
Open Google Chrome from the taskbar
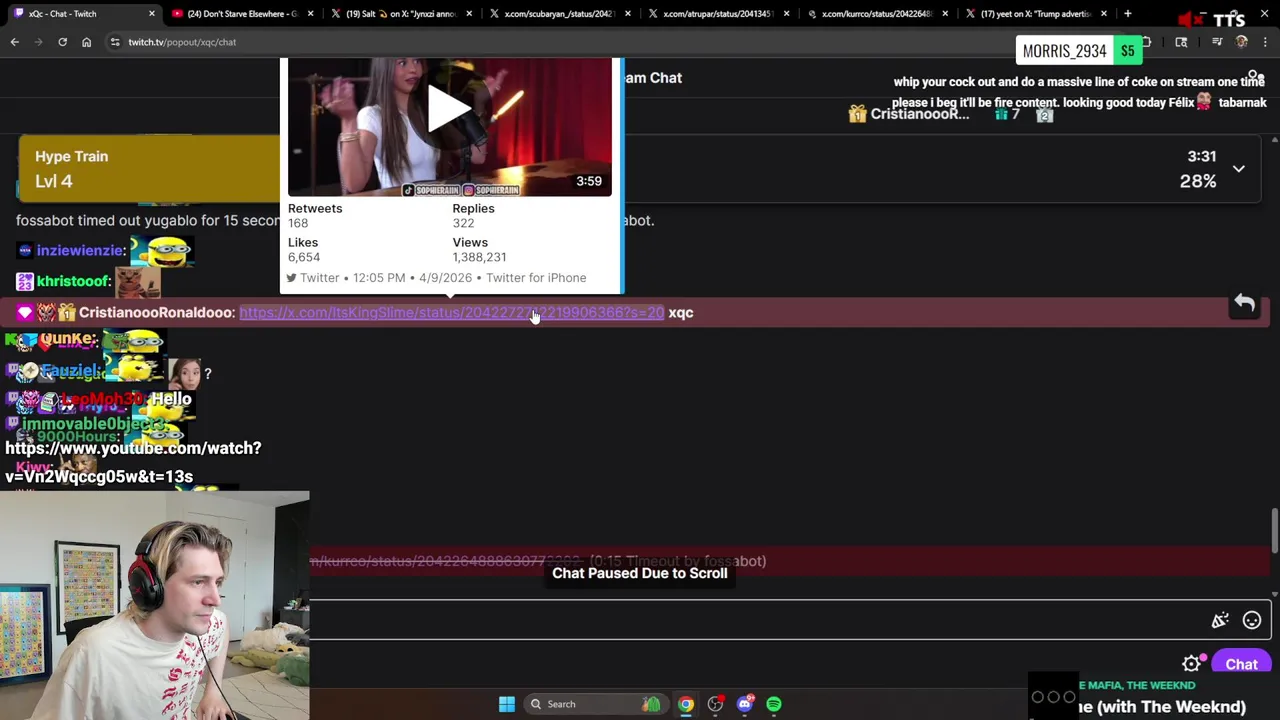[x=686, y=704]
